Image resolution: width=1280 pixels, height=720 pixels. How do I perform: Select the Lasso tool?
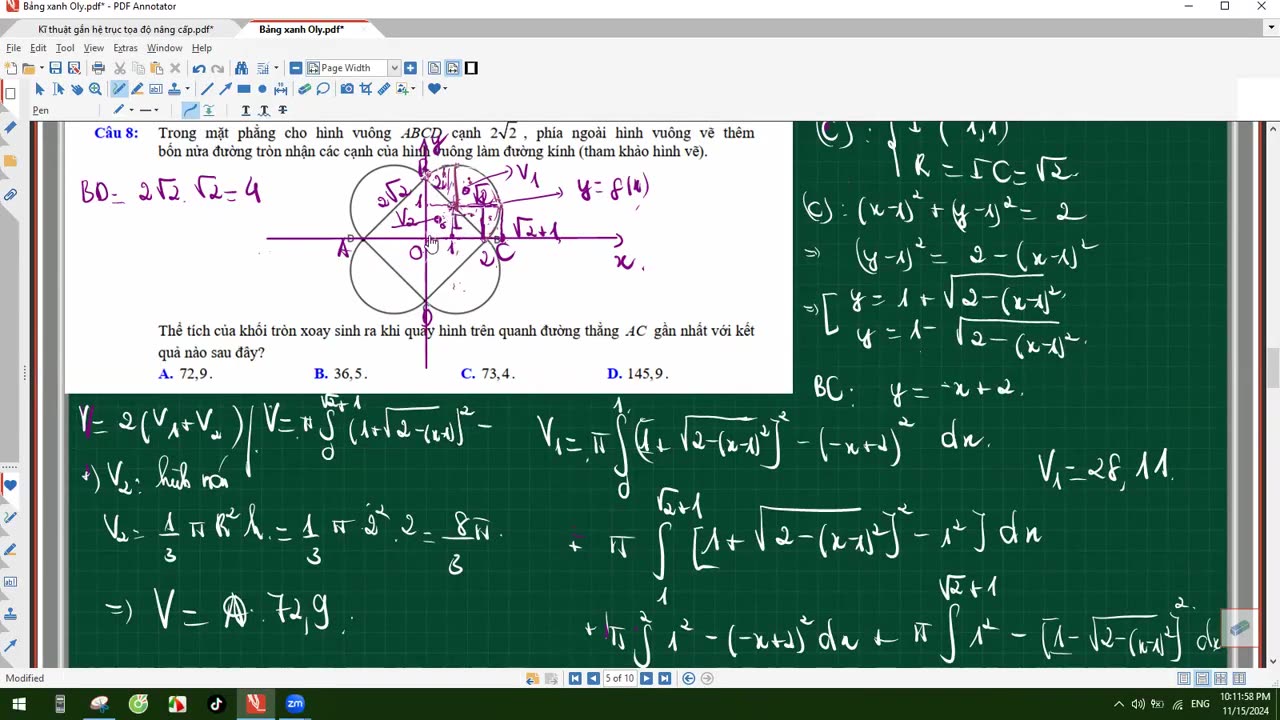323,89
